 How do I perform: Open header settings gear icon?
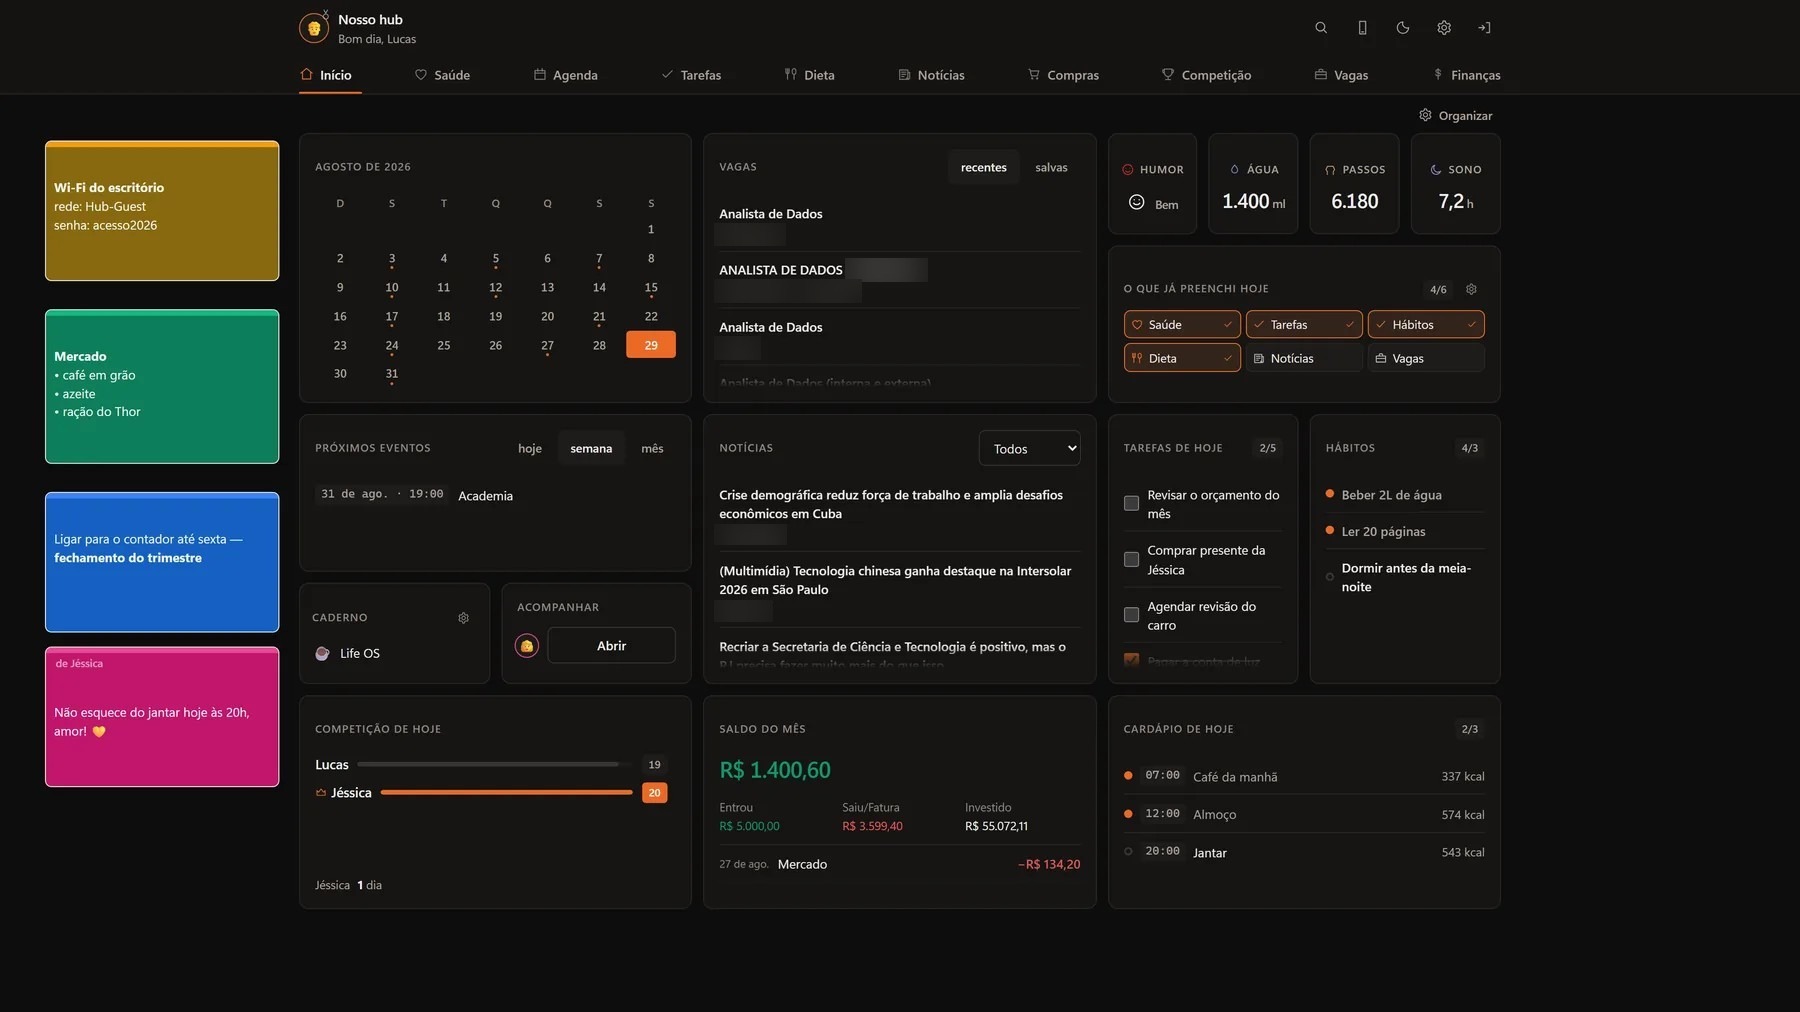click(x=1444, y=28)
